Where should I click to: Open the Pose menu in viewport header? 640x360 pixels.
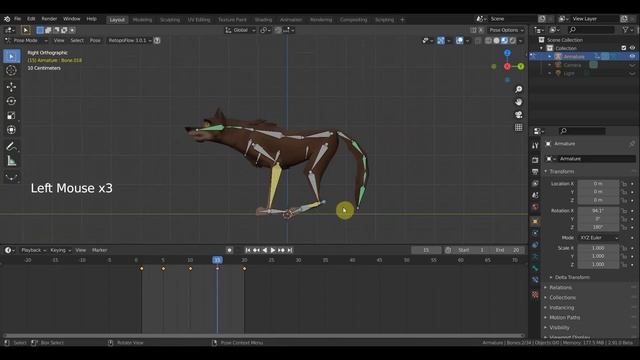point(95,40)
